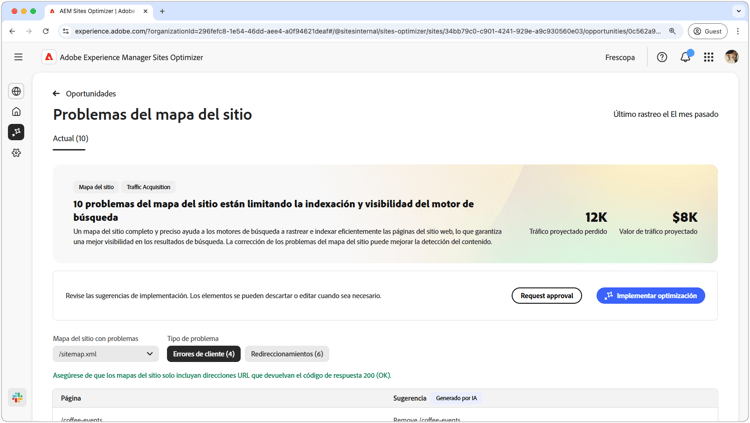The image size is (750, 423).
Task: Filter by Errores de cliente (4)
Action: coord(204,354)
